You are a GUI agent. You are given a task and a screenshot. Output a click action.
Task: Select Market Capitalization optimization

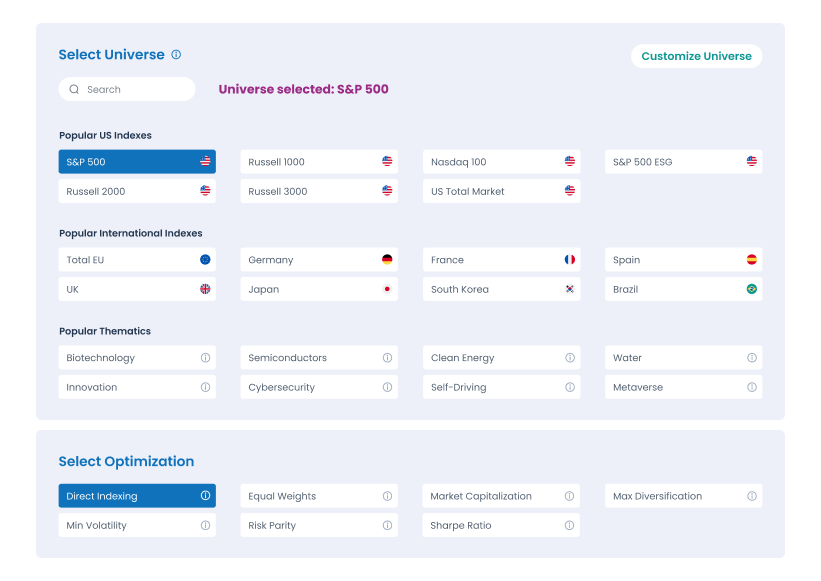click(x=501, y=496)
